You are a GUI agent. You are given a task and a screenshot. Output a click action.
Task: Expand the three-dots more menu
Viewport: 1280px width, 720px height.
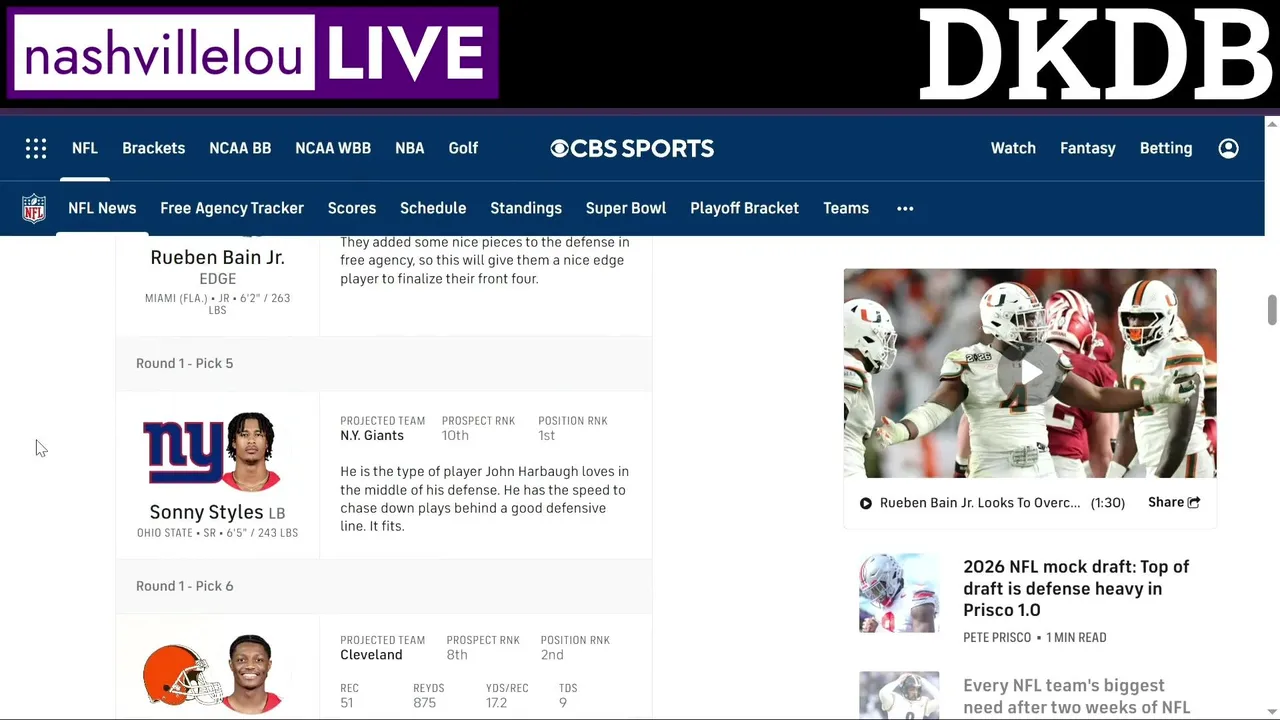coord(905,208)
